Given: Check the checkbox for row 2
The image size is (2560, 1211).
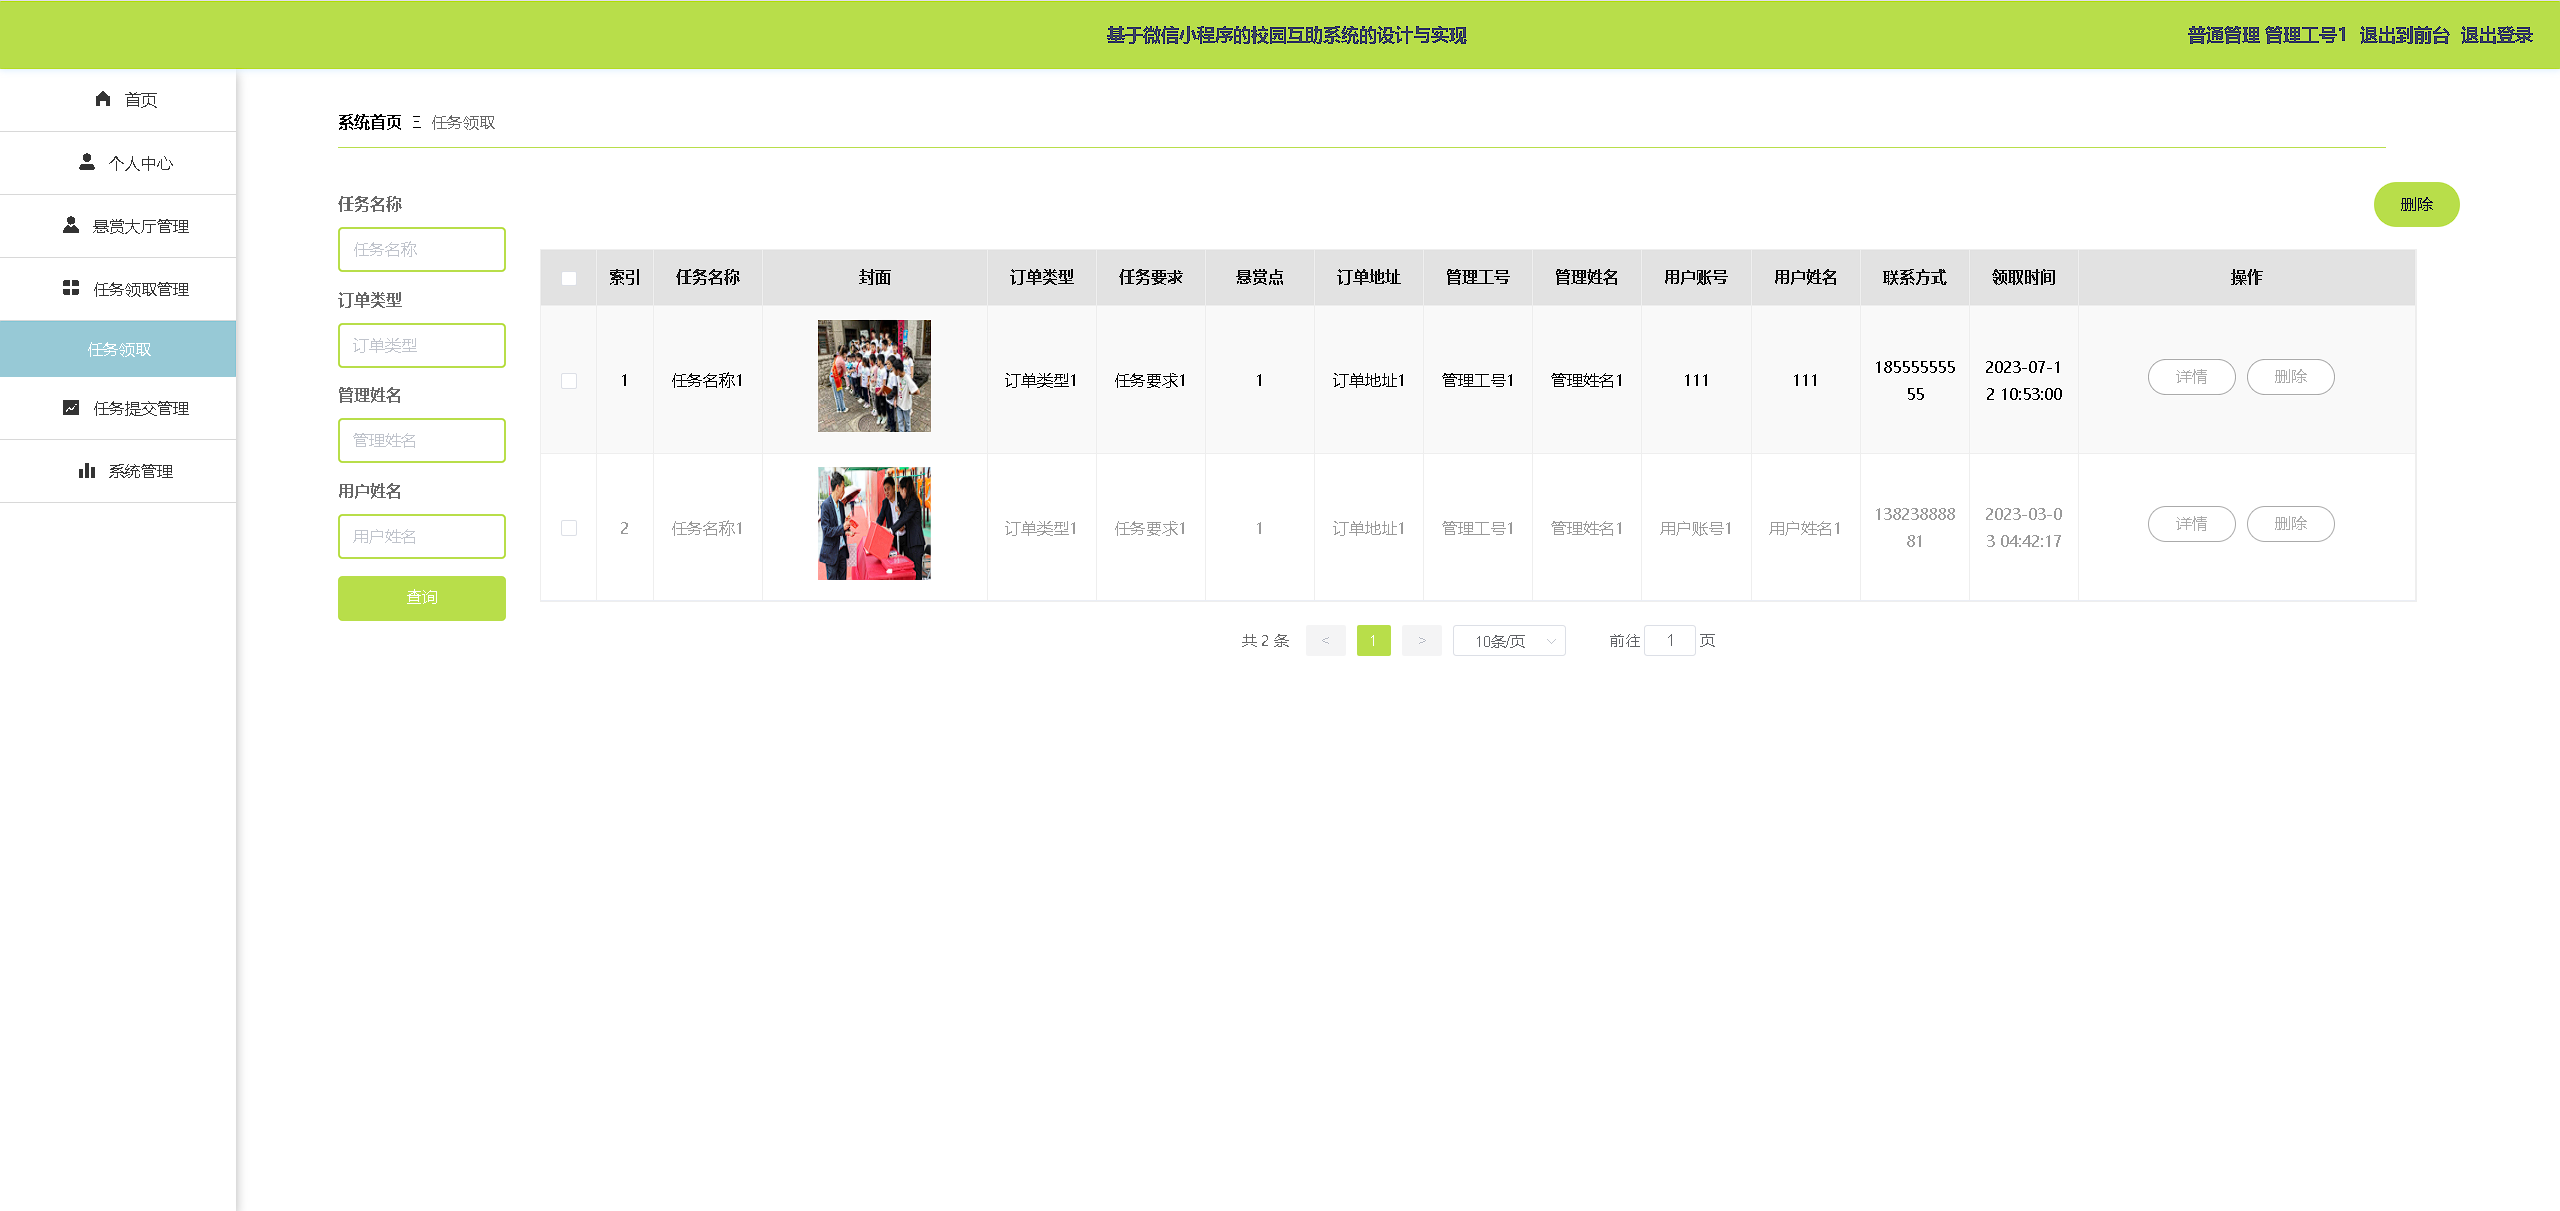Looking at the screenshot, I should coord(569,528).
